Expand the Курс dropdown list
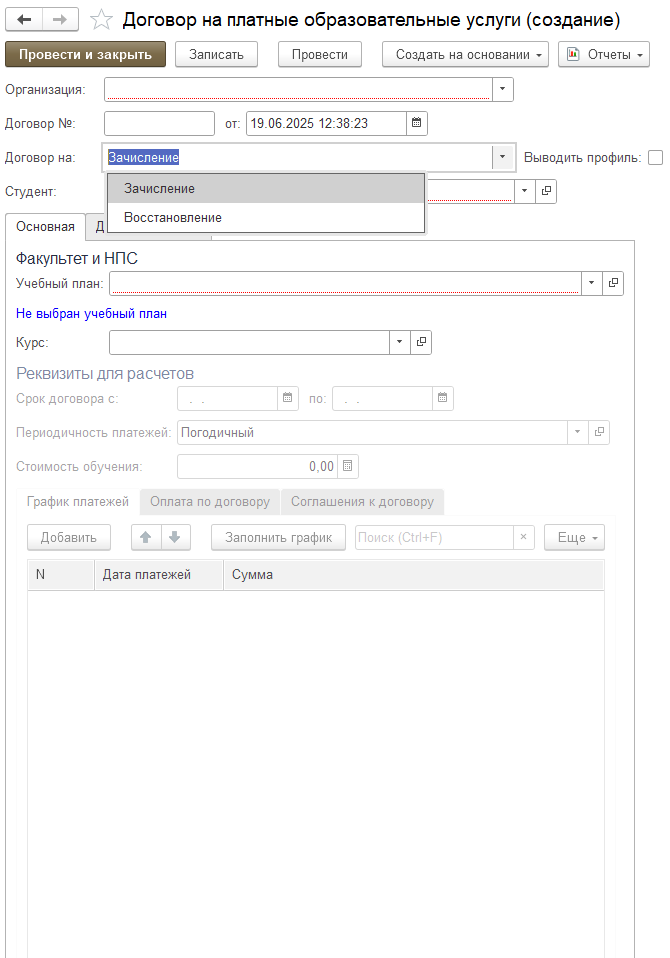 point(400,342)
